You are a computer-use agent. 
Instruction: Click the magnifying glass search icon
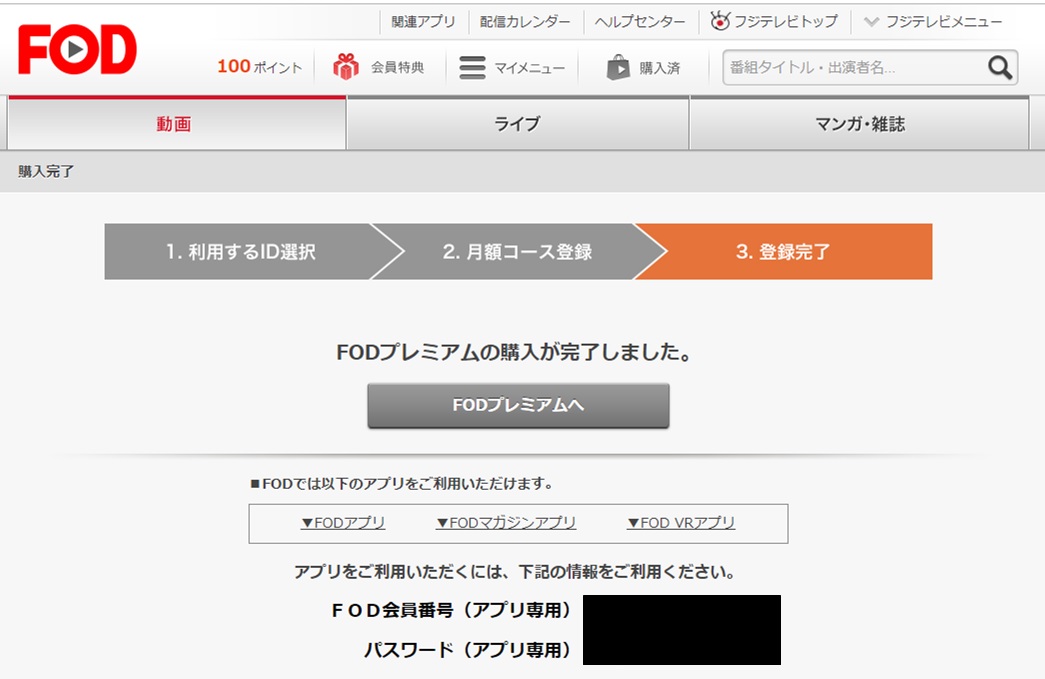(x=1000, y=67)
